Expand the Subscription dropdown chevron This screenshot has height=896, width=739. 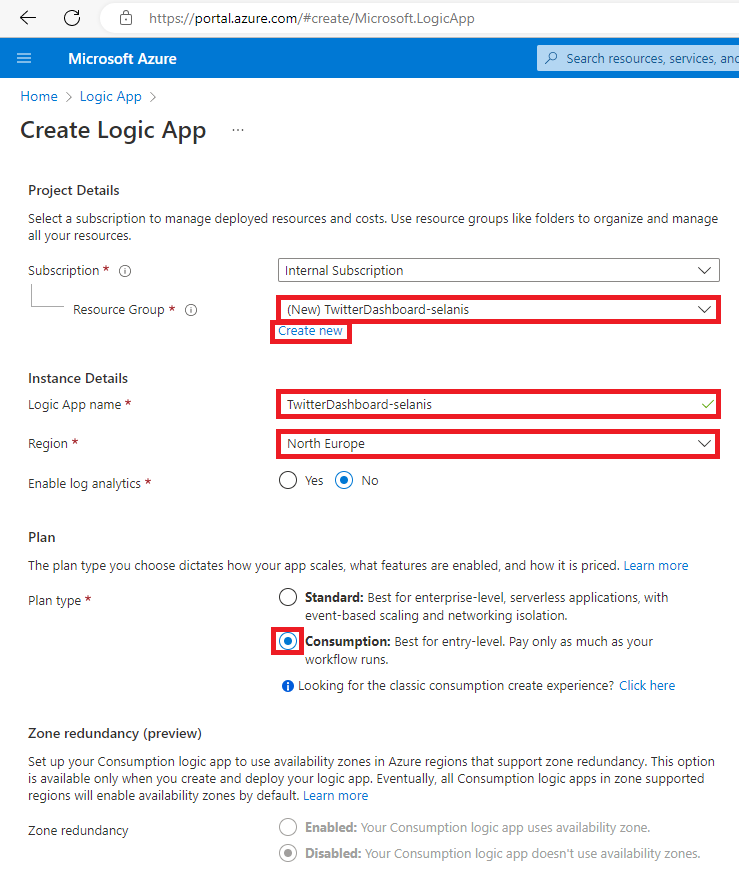pyautogui.click(x=704, y=270)
